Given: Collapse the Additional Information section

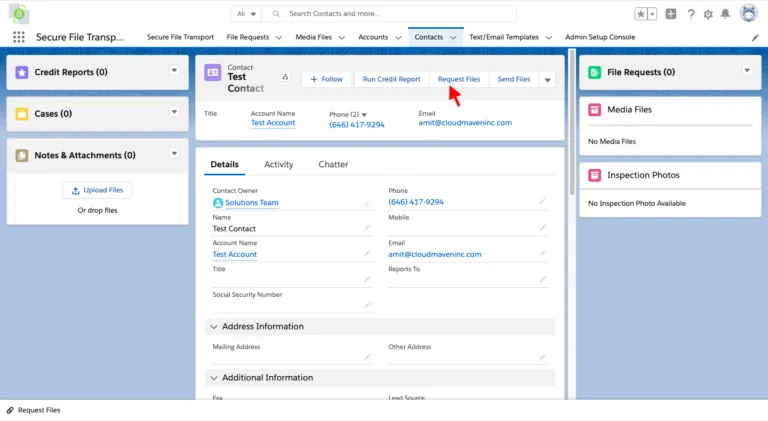Looking at the screenshot, I should point(214,378).
